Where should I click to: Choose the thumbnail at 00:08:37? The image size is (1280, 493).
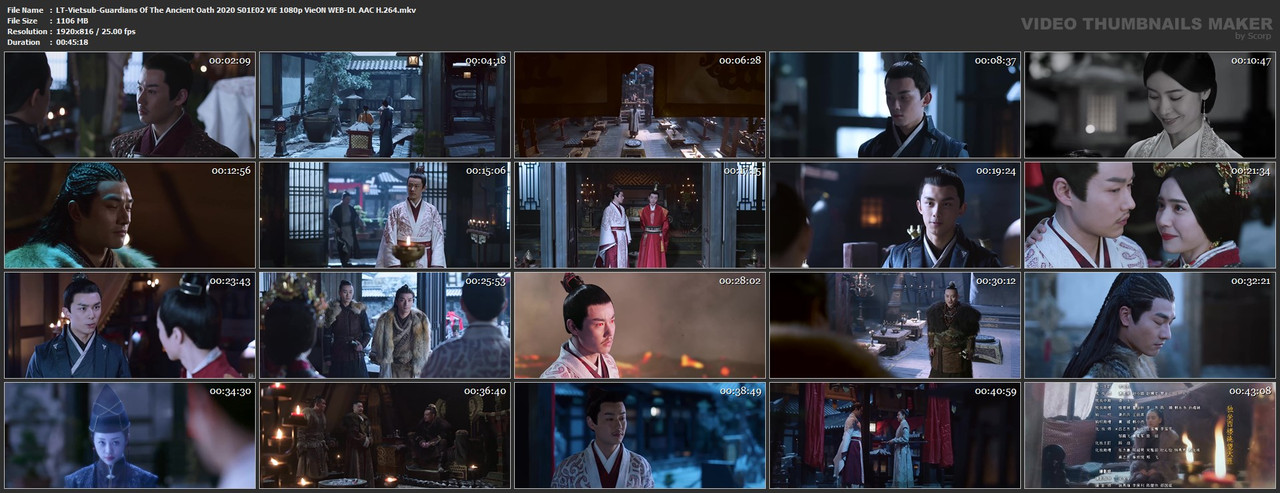(x=895, y=105)
